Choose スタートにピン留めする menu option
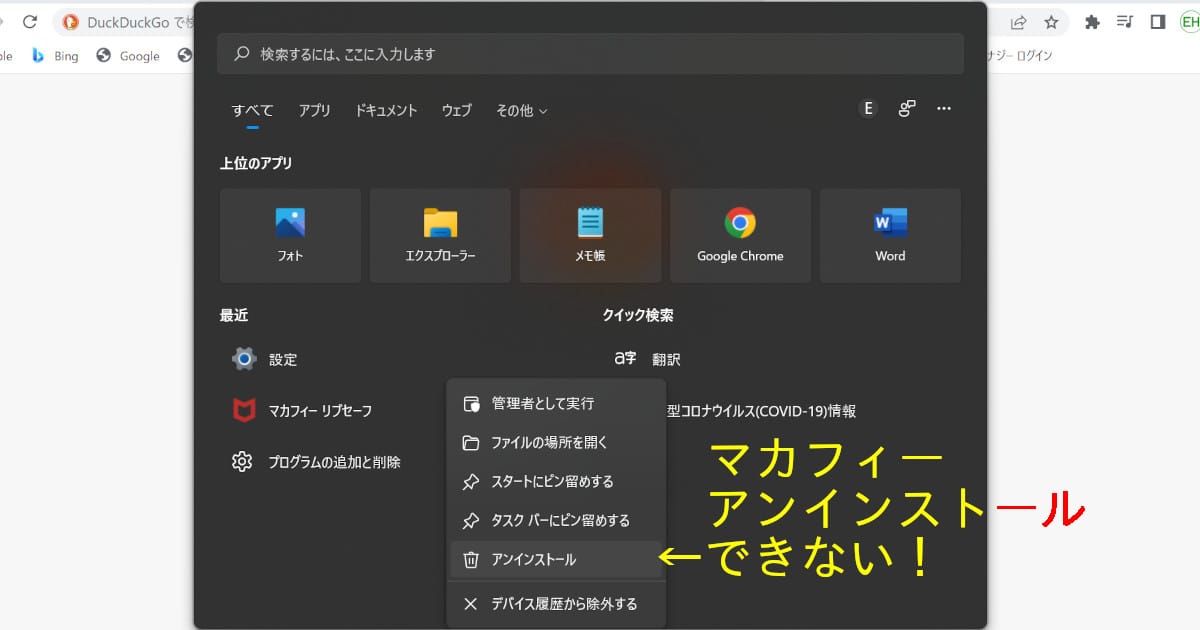 tap(552, 482)
